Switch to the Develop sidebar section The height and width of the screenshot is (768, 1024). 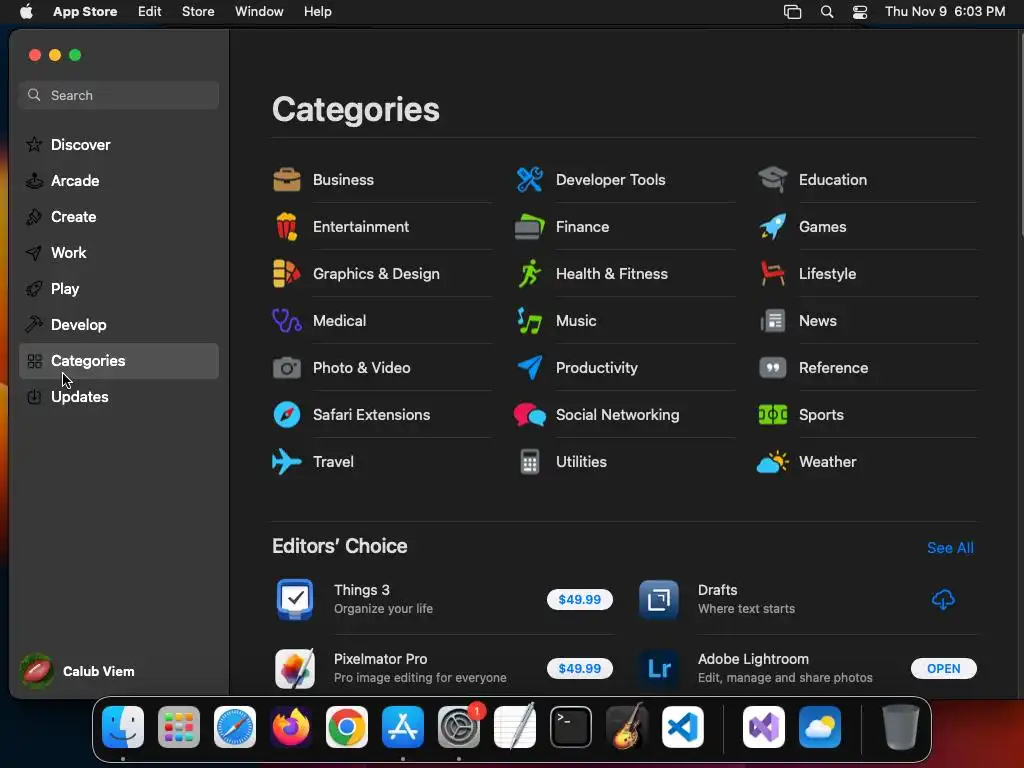[x=119, y=324]
